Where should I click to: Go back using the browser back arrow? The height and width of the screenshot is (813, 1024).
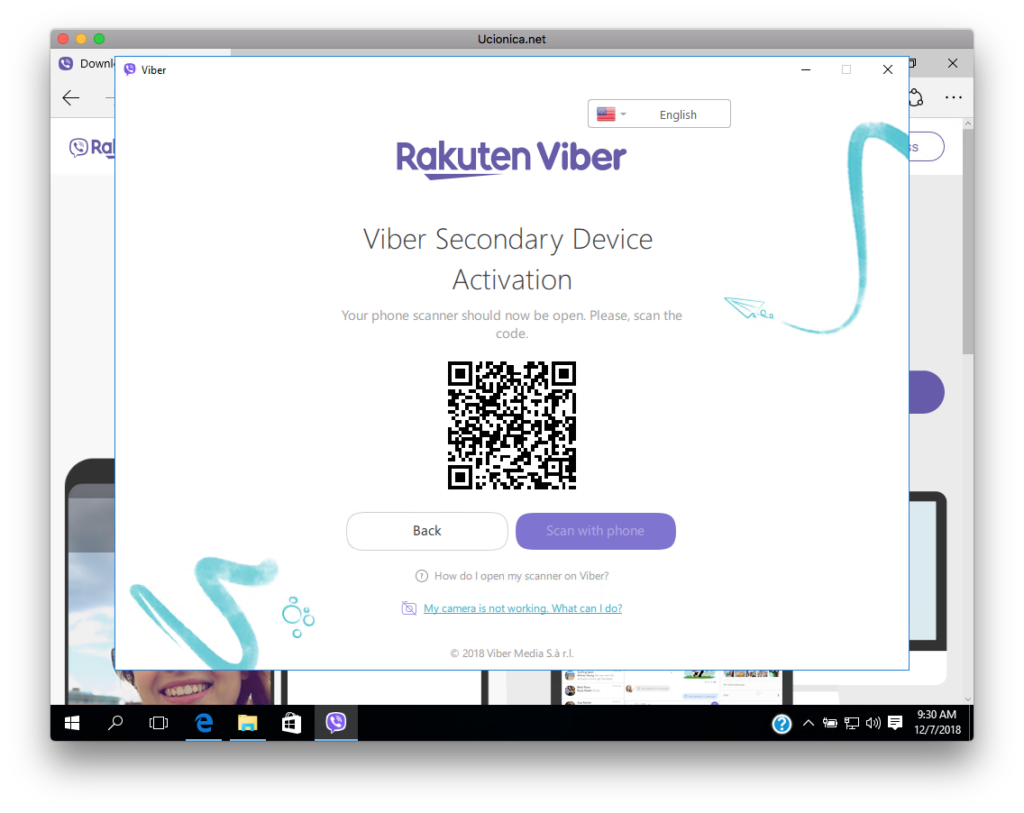(x=71, y=97)
